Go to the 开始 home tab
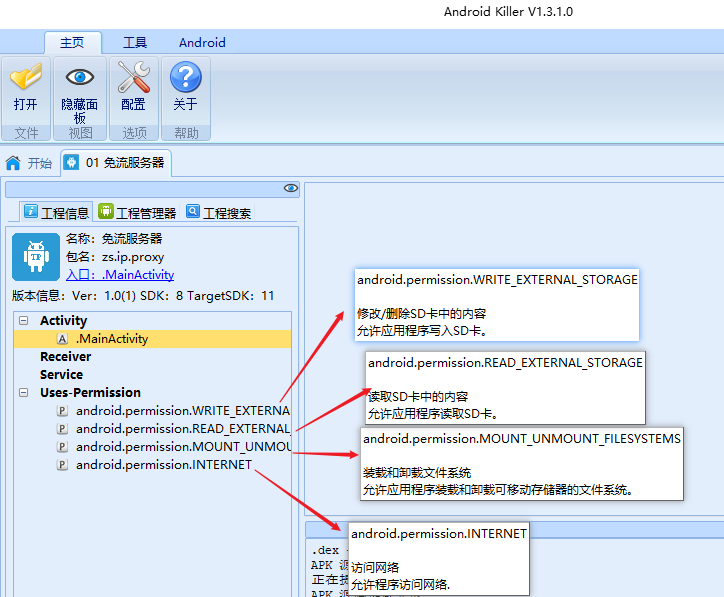This screenshot has height=597, width=724. tap(28, 163)
